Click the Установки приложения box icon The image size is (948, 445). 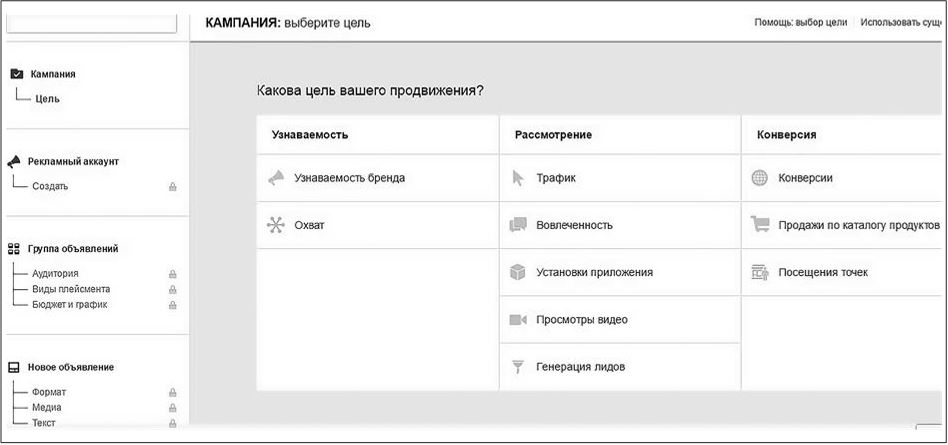coord(518,272)
